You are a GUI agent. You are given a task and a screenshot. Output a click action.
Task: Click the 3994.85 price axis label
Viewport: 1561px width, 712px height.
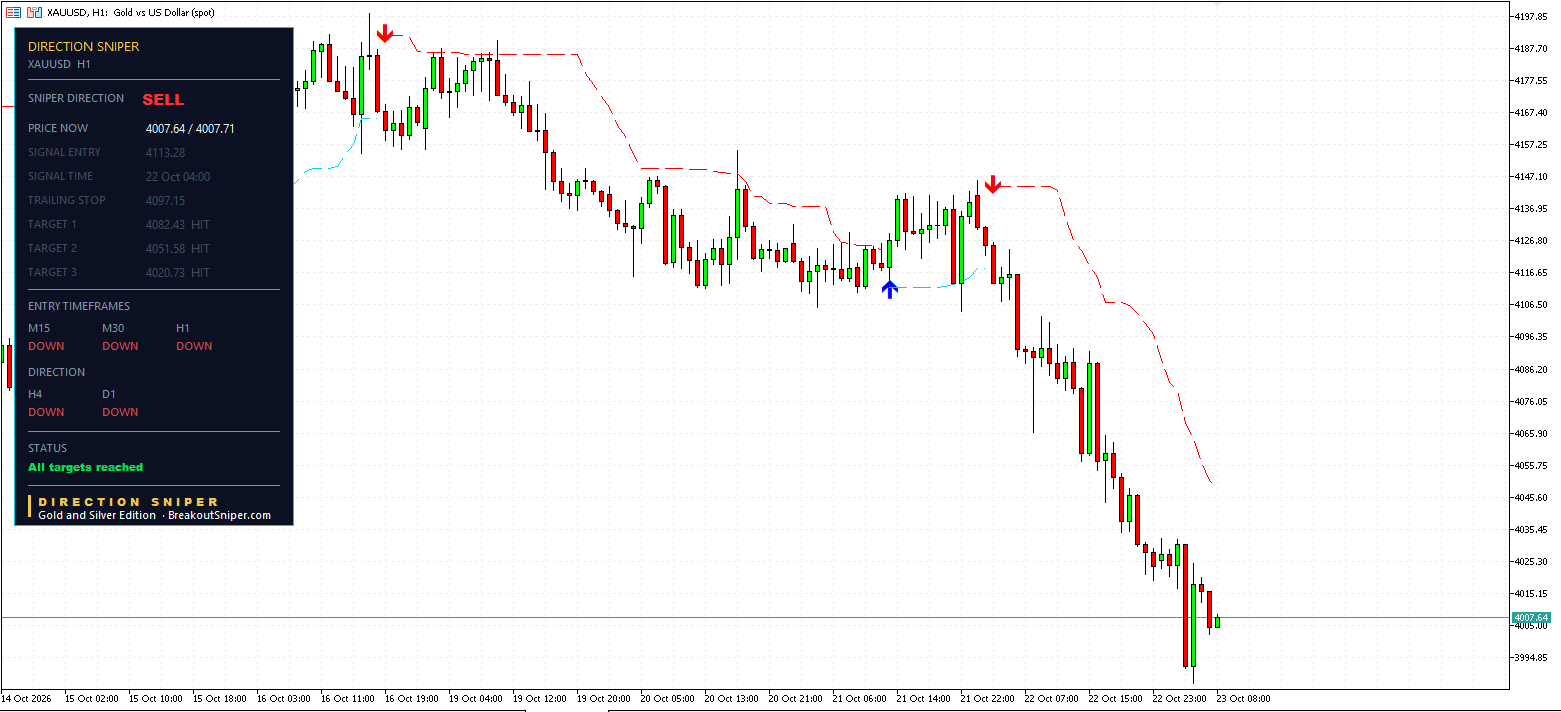pos(1533,658)
